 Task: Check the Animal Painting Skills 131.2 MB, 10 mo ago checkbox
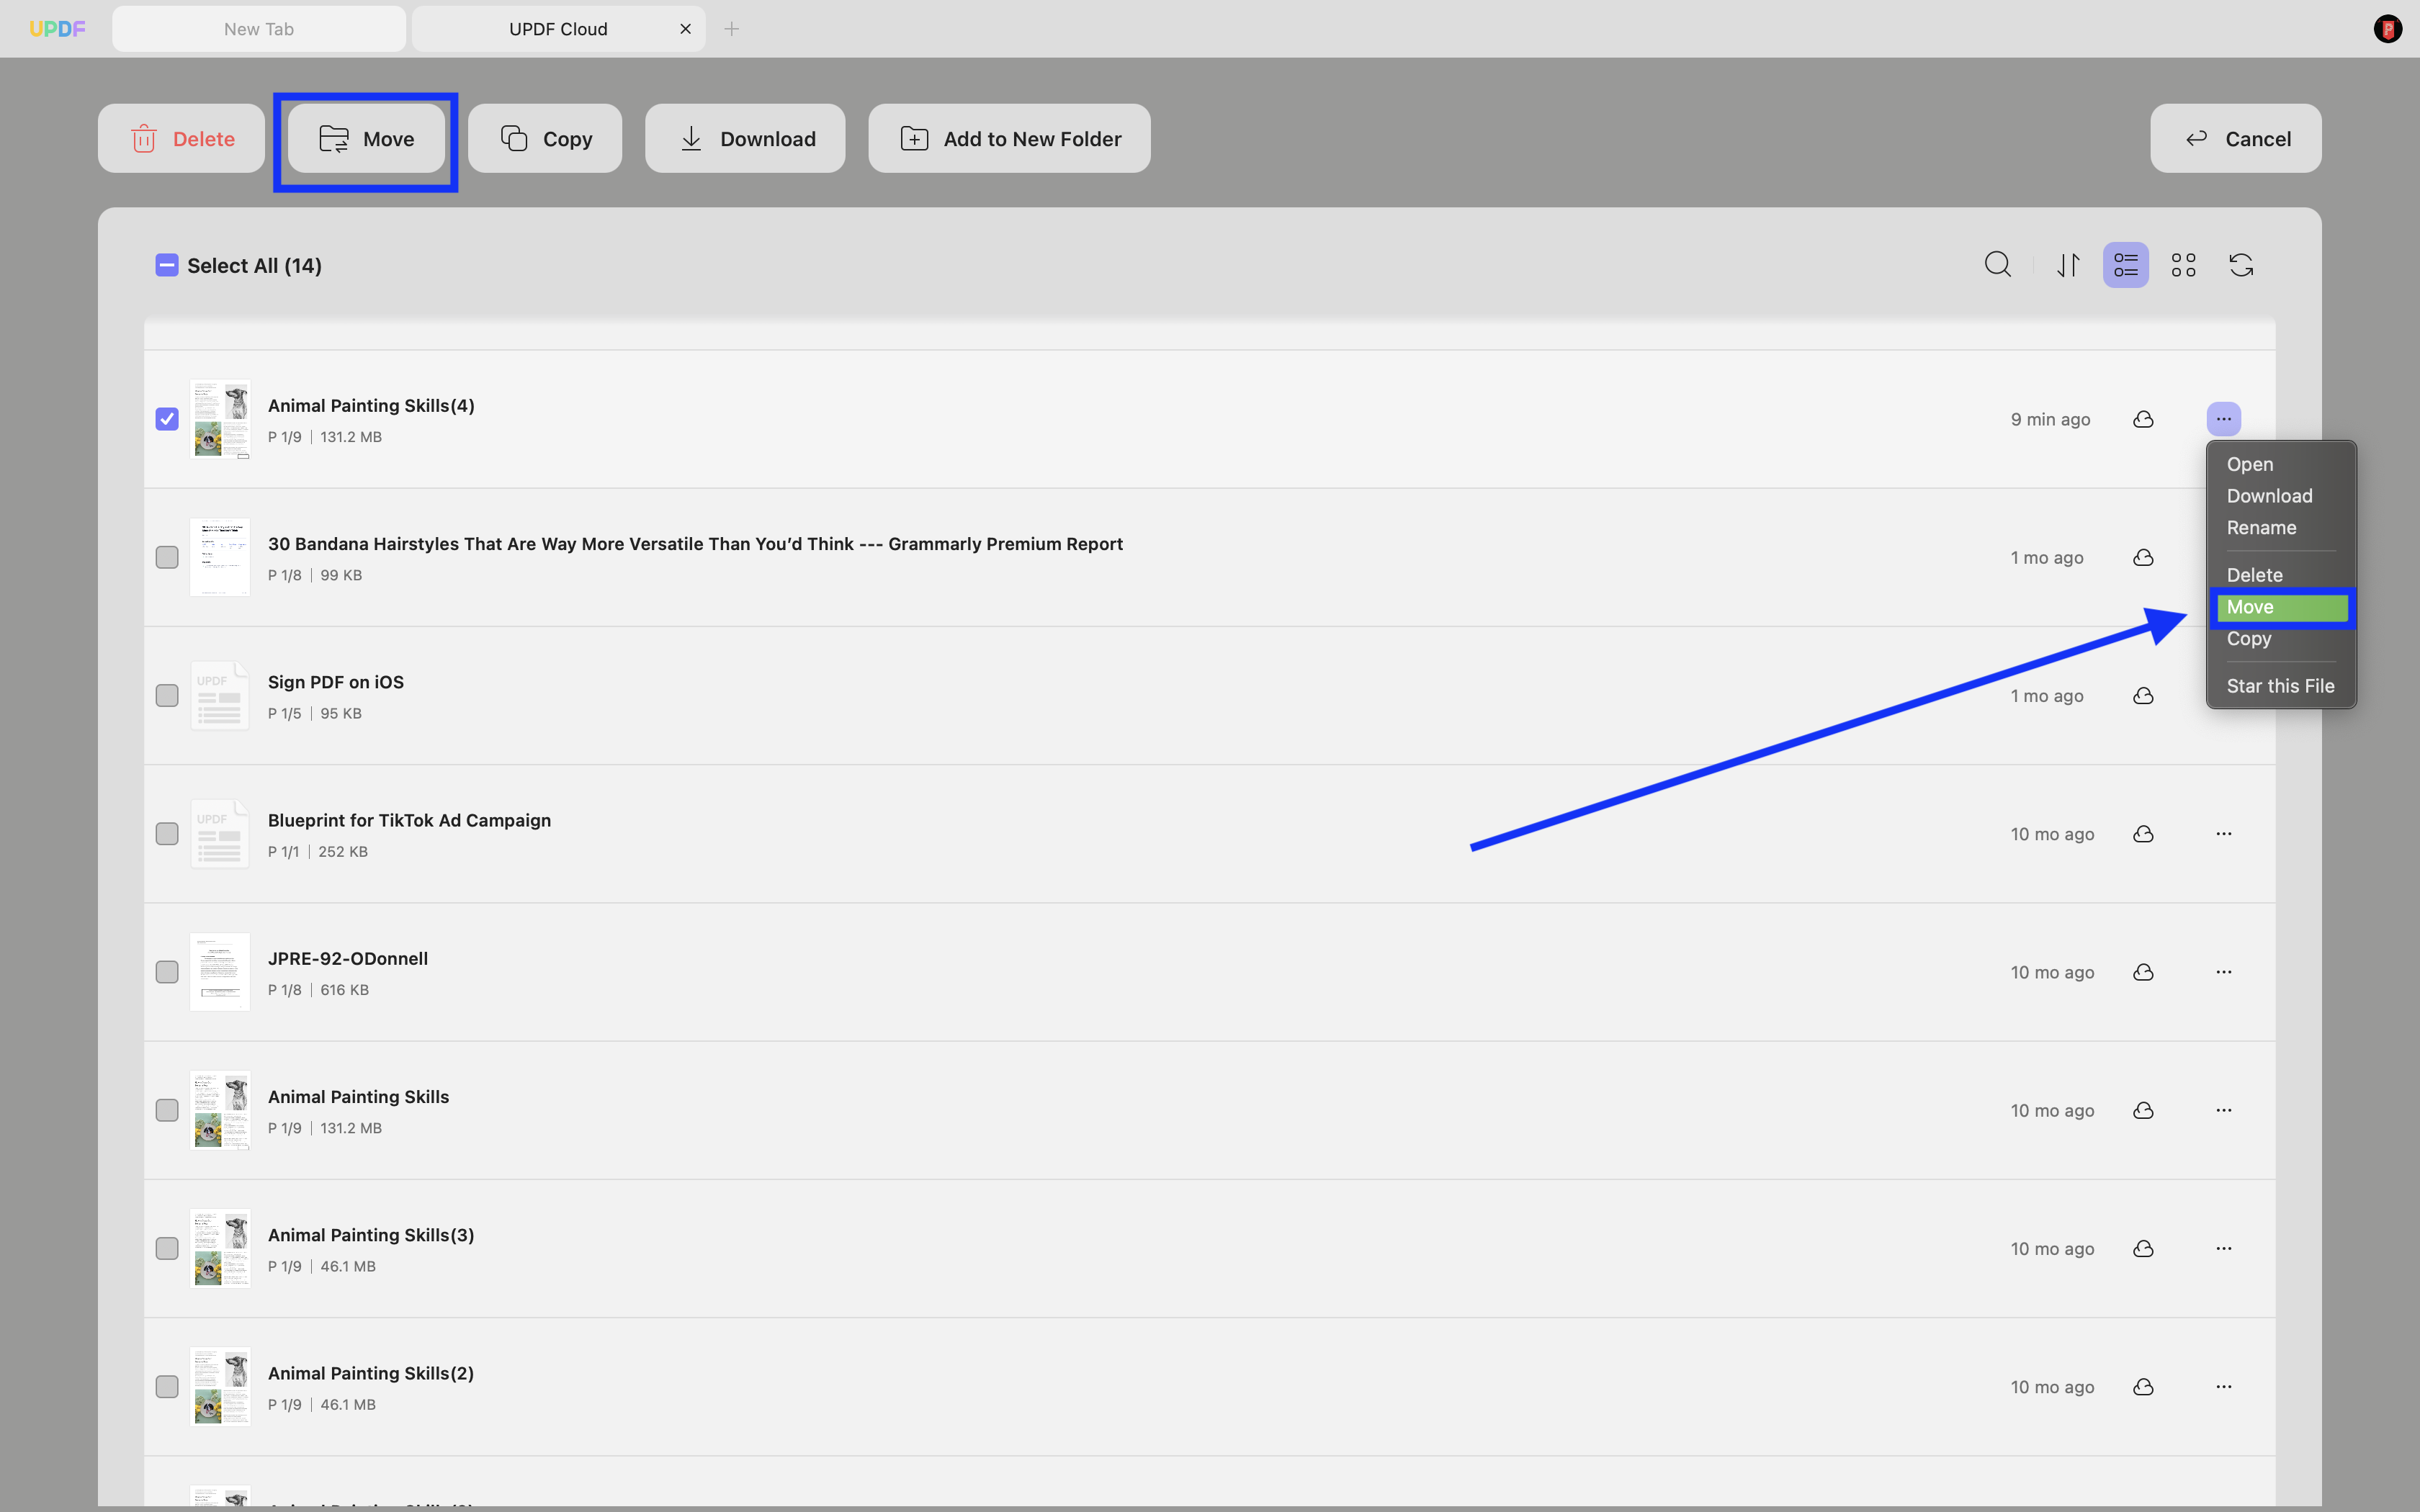click(167, 1110)
